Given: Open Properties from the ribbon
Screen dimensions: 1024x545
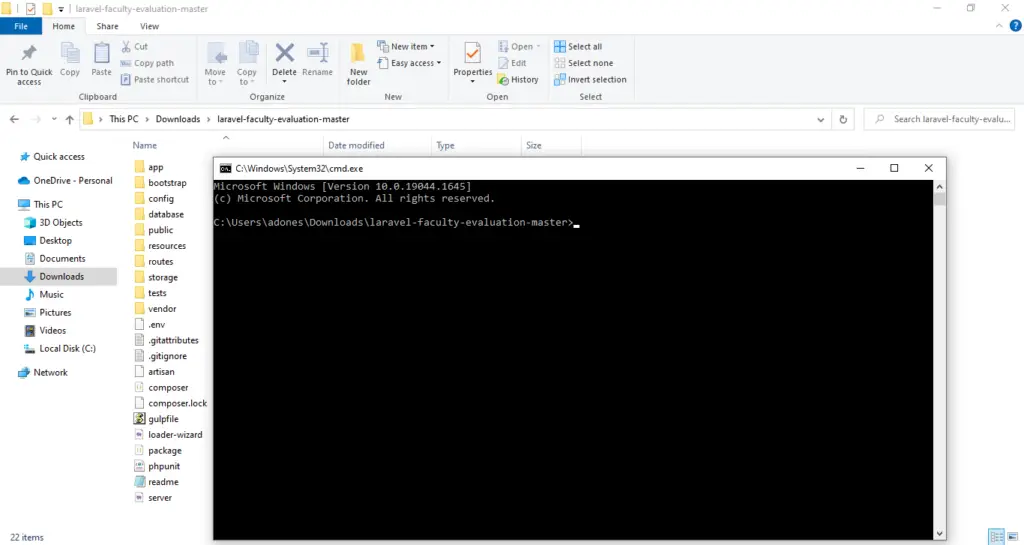Looking at the screenshot, I should pos(473,60).
